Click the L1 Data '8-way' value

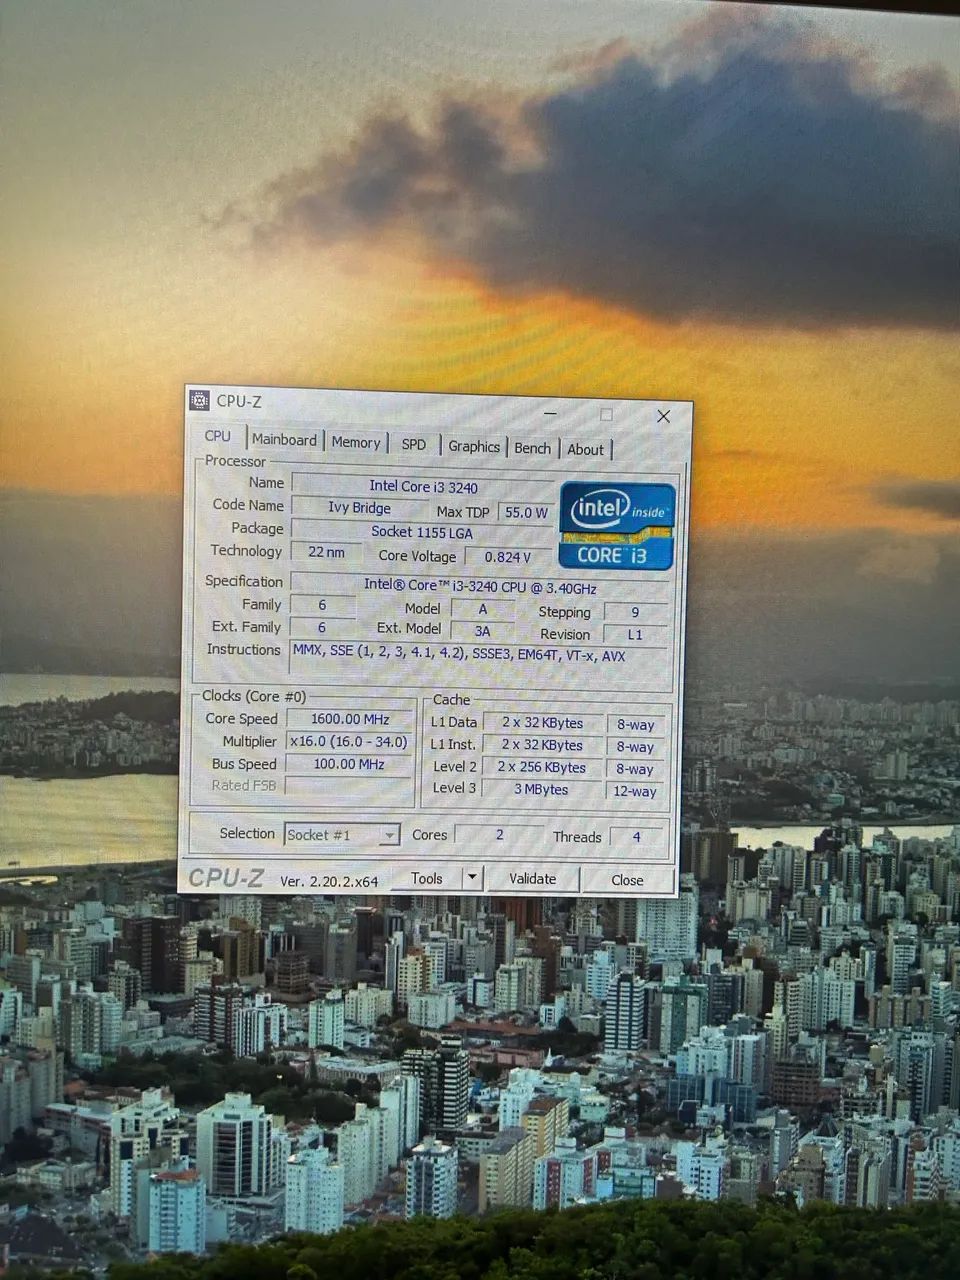click(635, 725)
